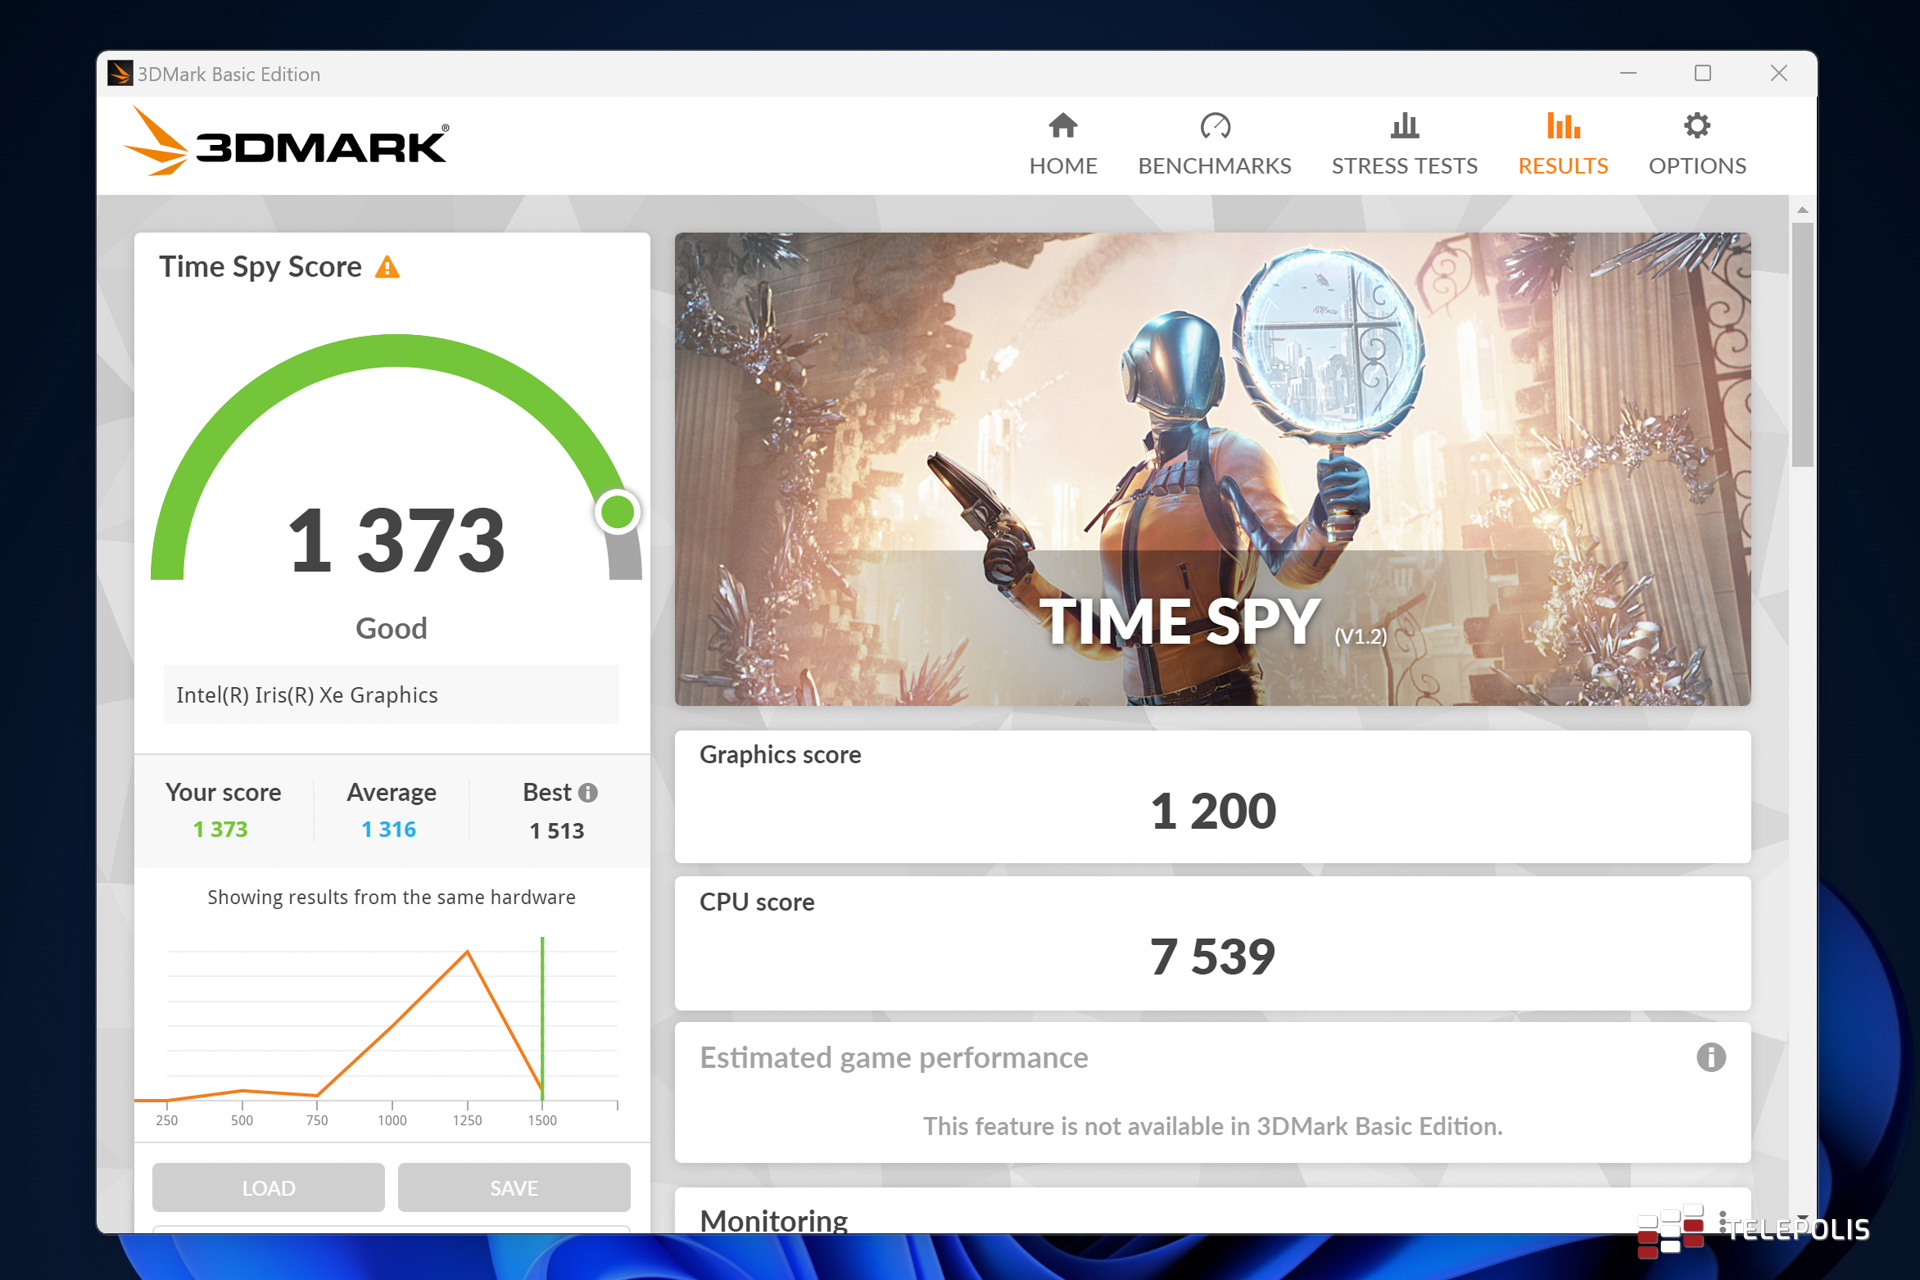Open Options with the gear icon
1920x1280 pixels.
[x=1696, y=126]
